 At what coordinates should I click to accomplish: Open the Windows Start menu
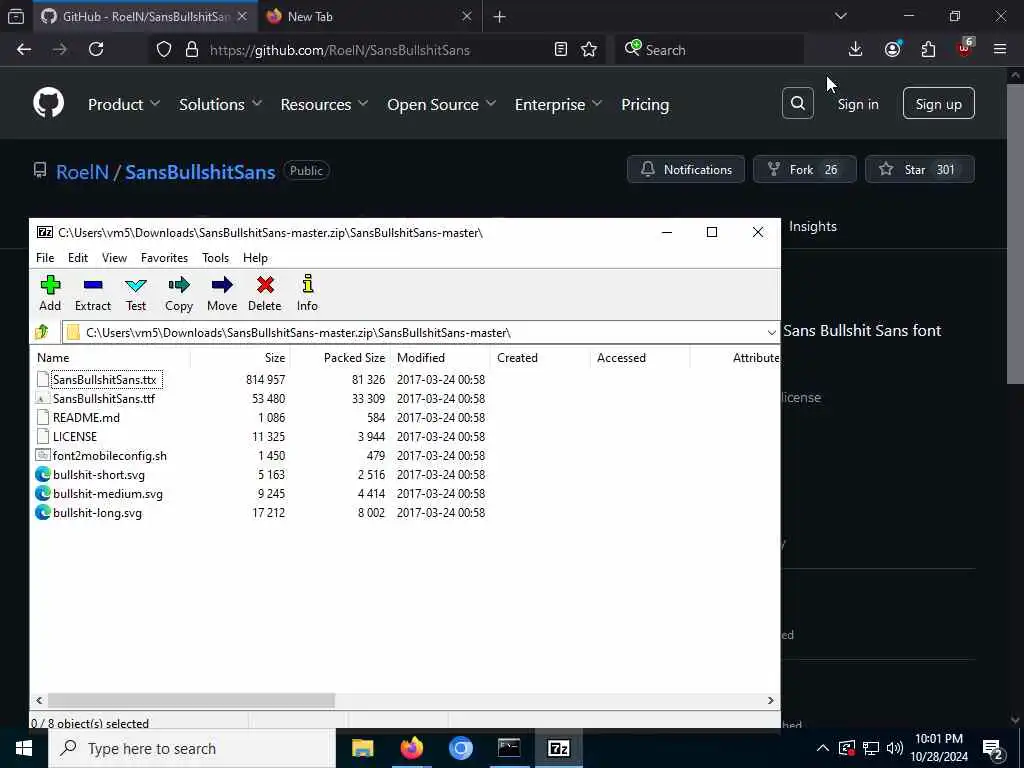[24, 748]
